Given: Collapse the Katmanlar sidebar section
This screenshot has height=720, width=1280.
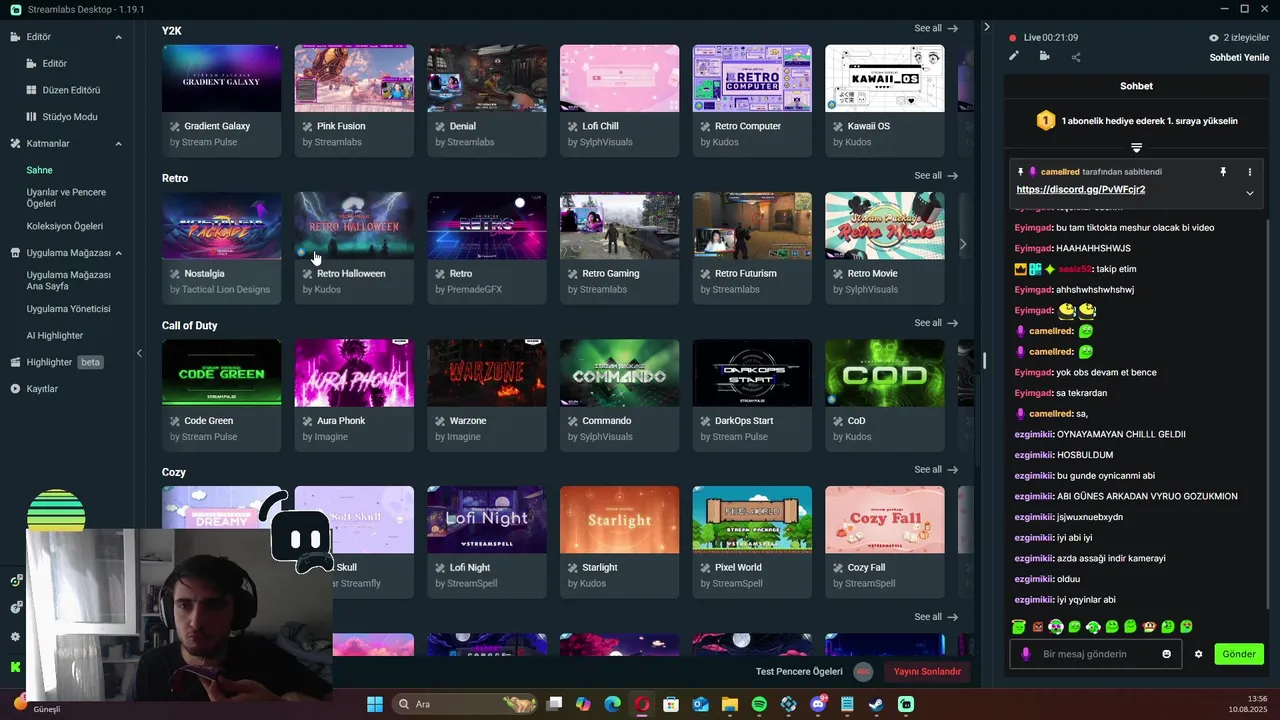Looking at the screenshot, I should (x=118, y=144).
